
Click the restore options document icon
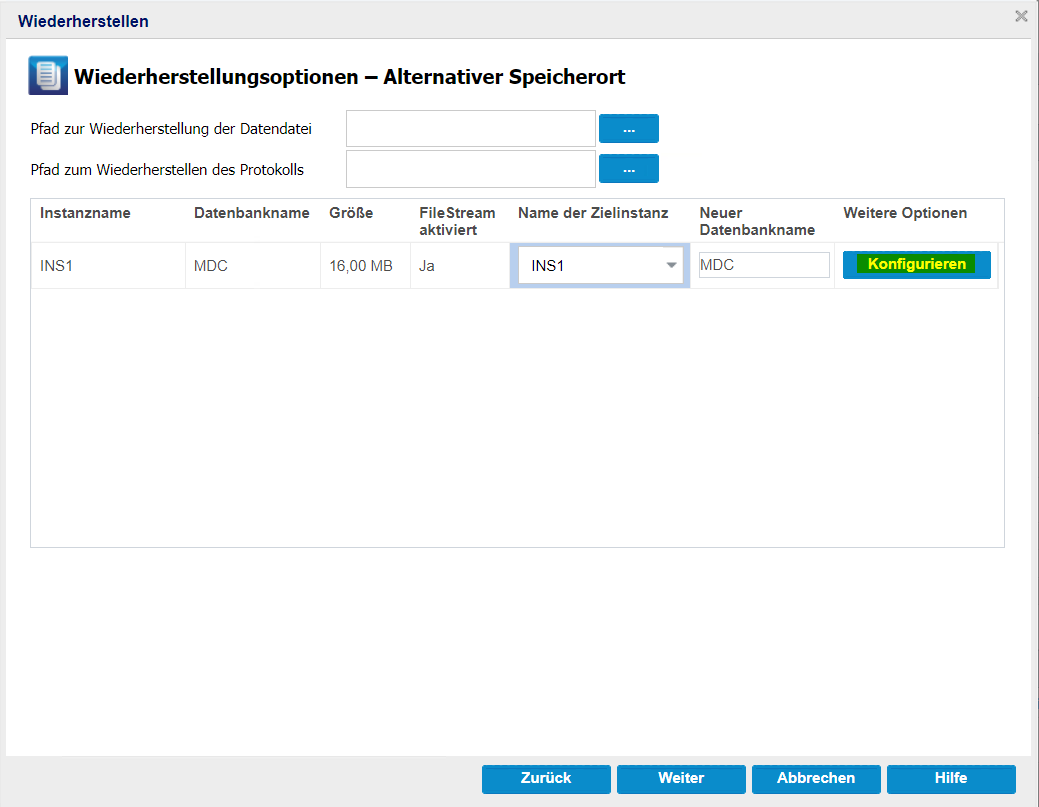(47, 76)
